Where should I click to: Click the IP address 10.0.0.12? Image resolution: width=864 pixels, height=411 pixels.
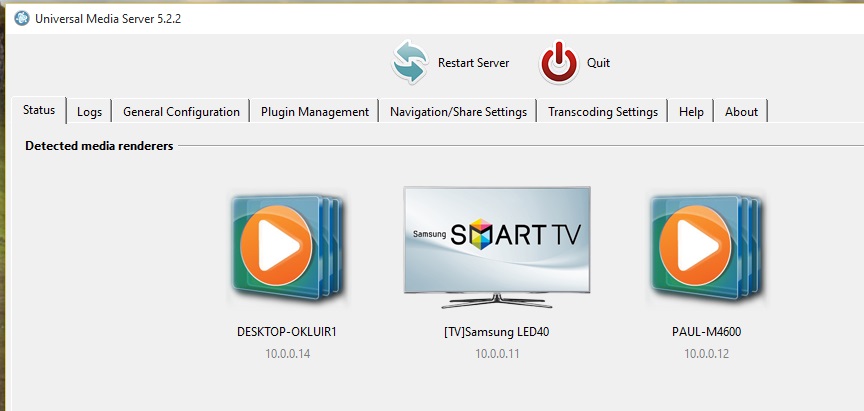pyautogui.click(x=706, y=354)
